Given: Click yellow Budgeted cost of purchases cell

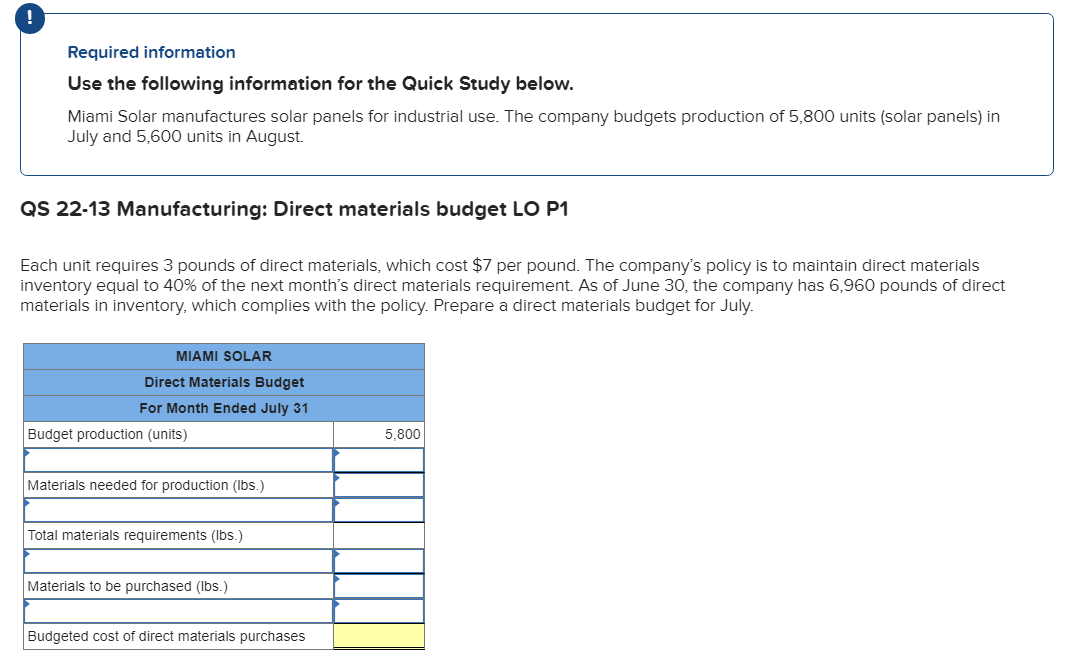Looking at the screenshot, I should point(379,636).
